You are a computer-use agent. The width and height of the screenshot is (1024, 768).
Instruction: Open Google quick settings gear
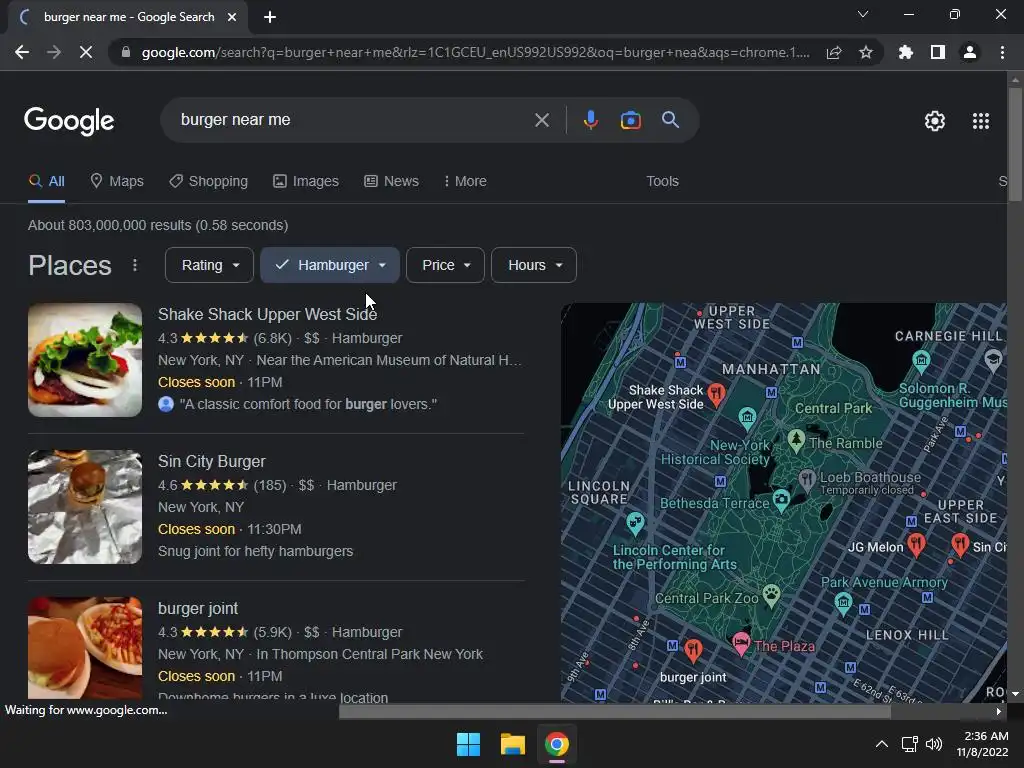point(935,121)
